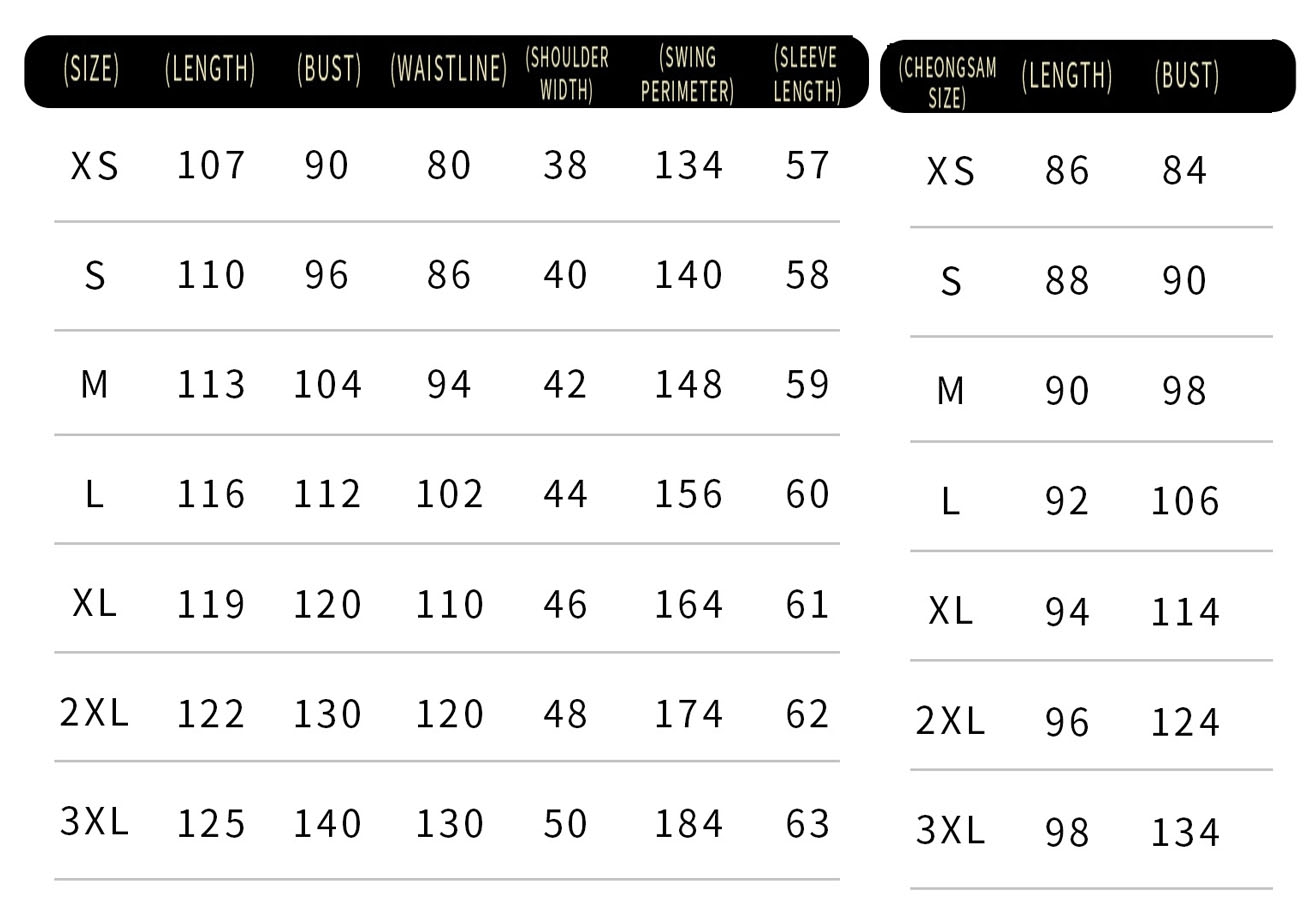Select the (SLEEVE LENGTH) header
The image size is (1316, 909).
806,74
